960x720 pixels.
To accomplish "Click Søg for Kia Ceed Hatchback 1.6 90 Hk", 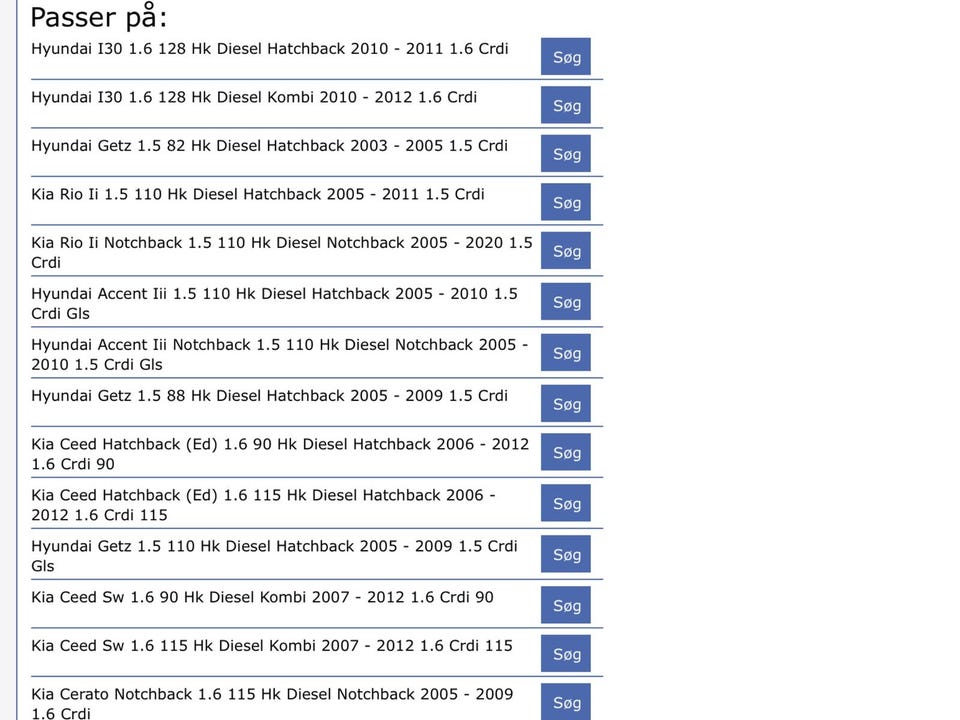I will 566,452.
